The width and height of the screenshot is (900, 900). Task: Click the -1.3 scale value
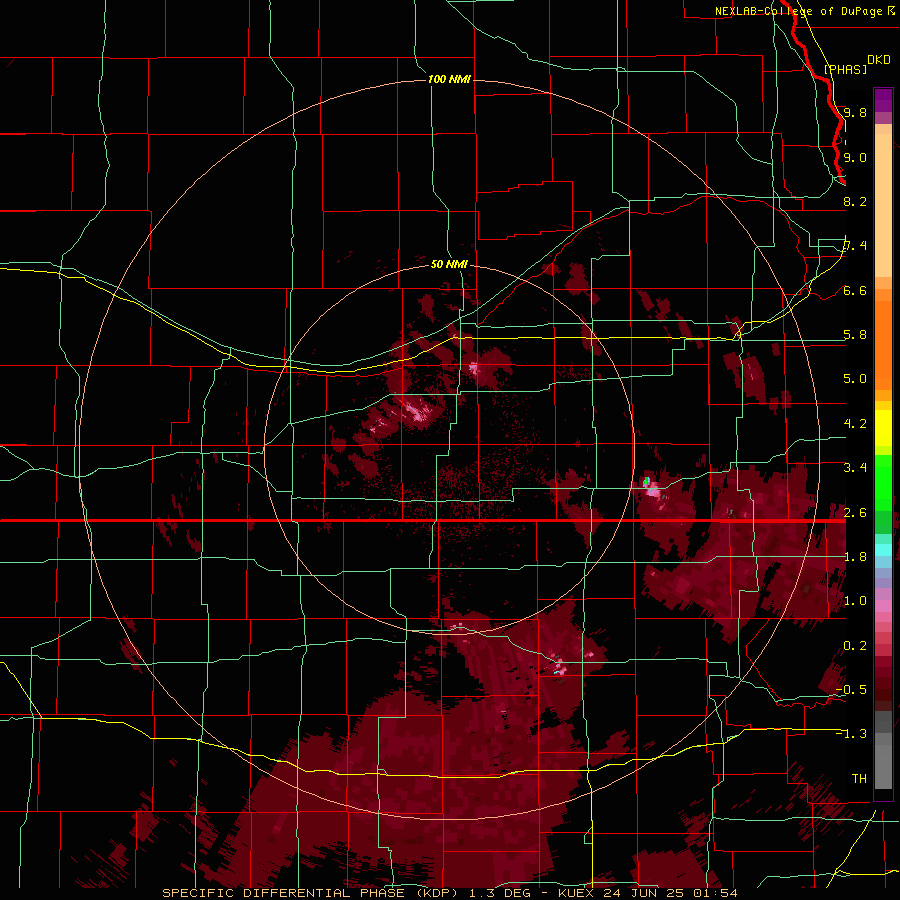point(851,734)
